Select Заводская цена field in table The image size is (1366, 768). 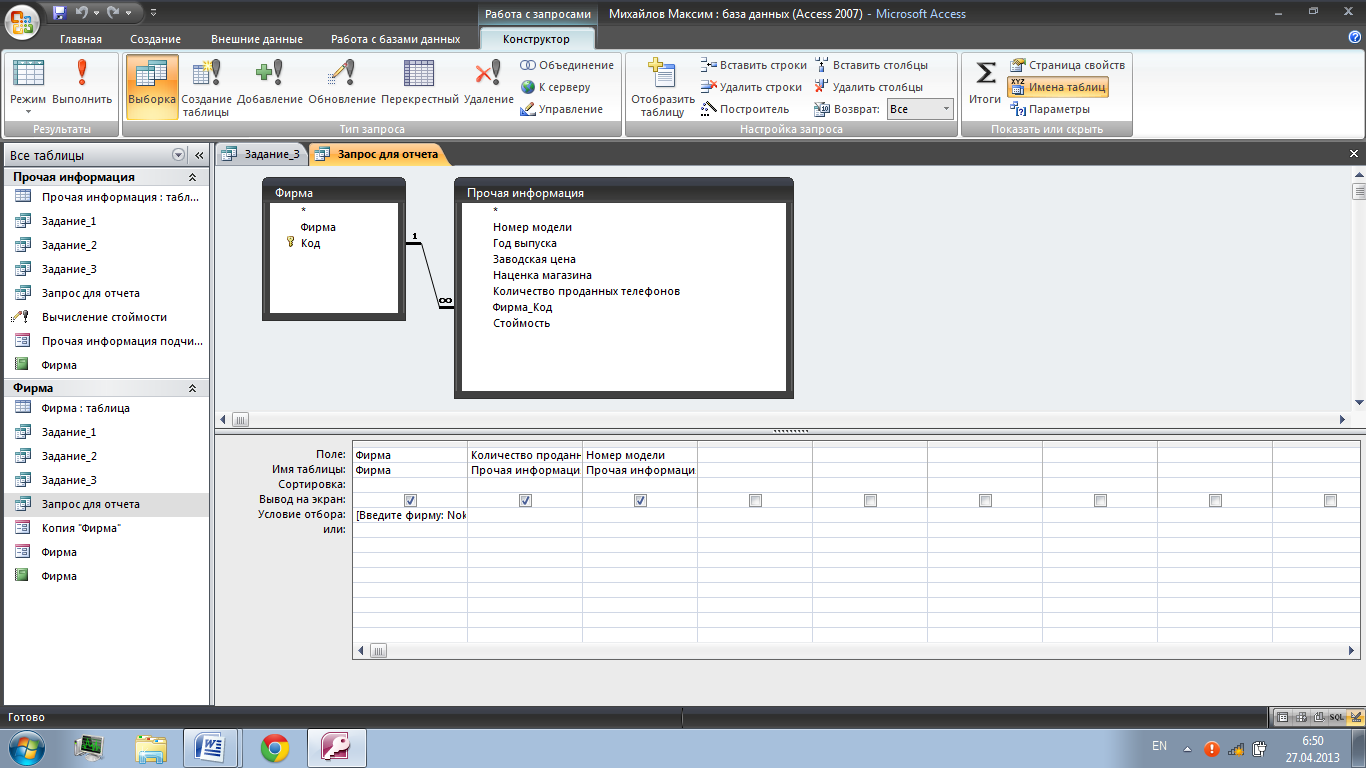(x=534, y=259)
